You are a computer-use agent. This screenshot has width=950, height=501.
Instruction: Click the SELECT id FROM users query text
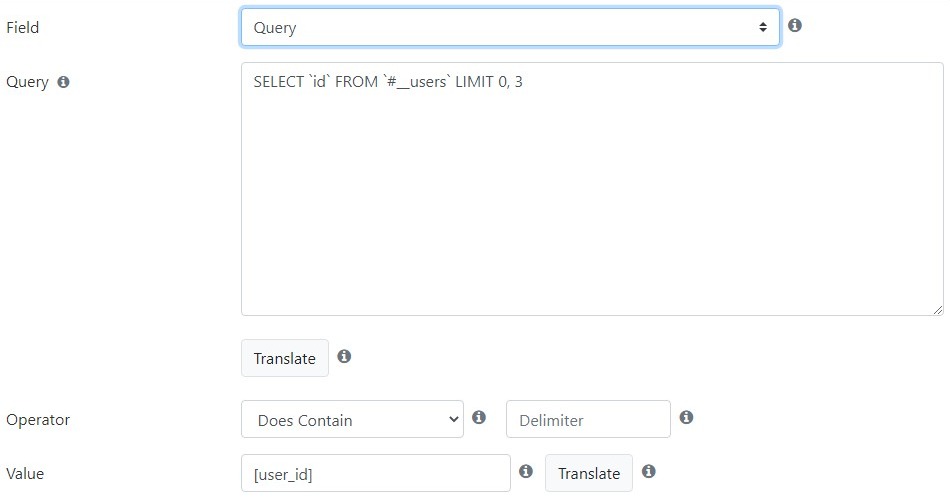click(x=388, y=82)
